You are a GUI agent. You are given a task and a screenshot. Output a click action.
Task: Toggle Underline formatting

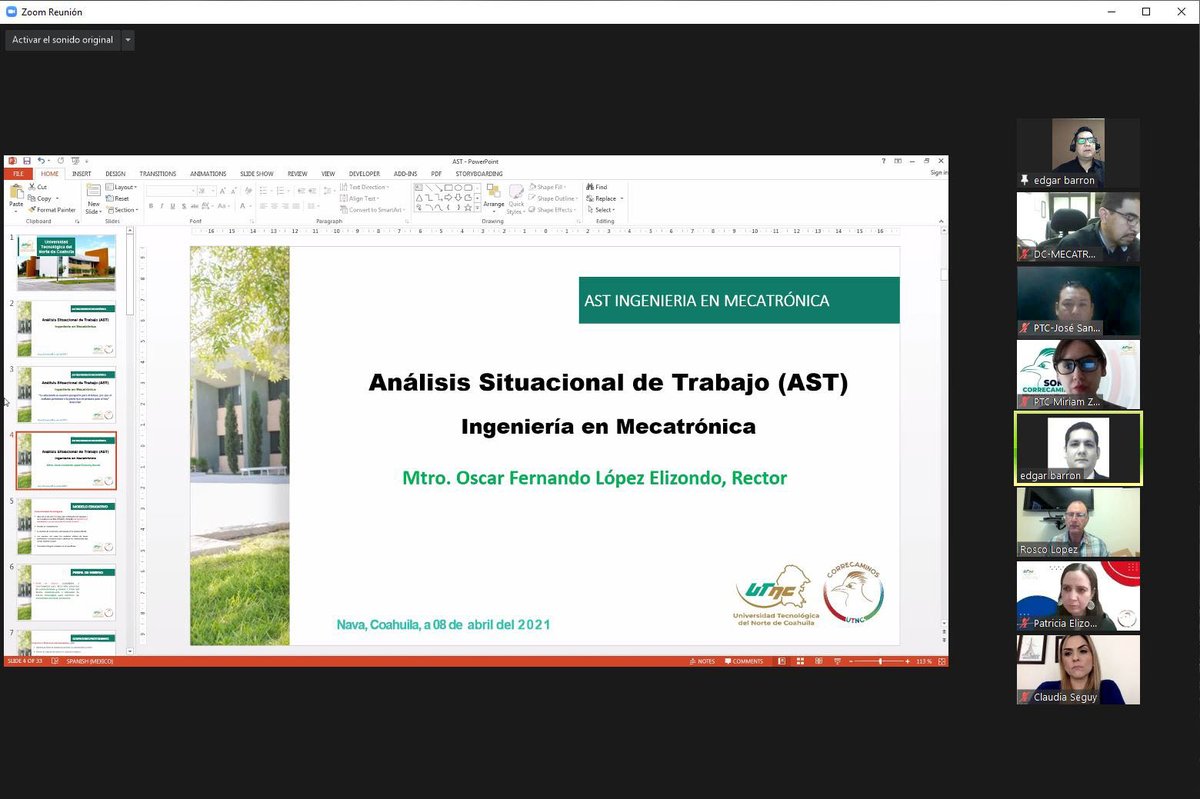[173, 206]
